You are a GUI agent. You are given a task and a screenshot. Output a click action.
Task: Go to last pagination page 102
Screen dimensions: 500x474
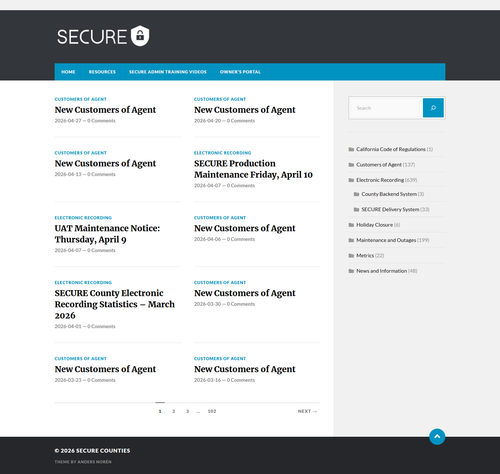[212, 411]
